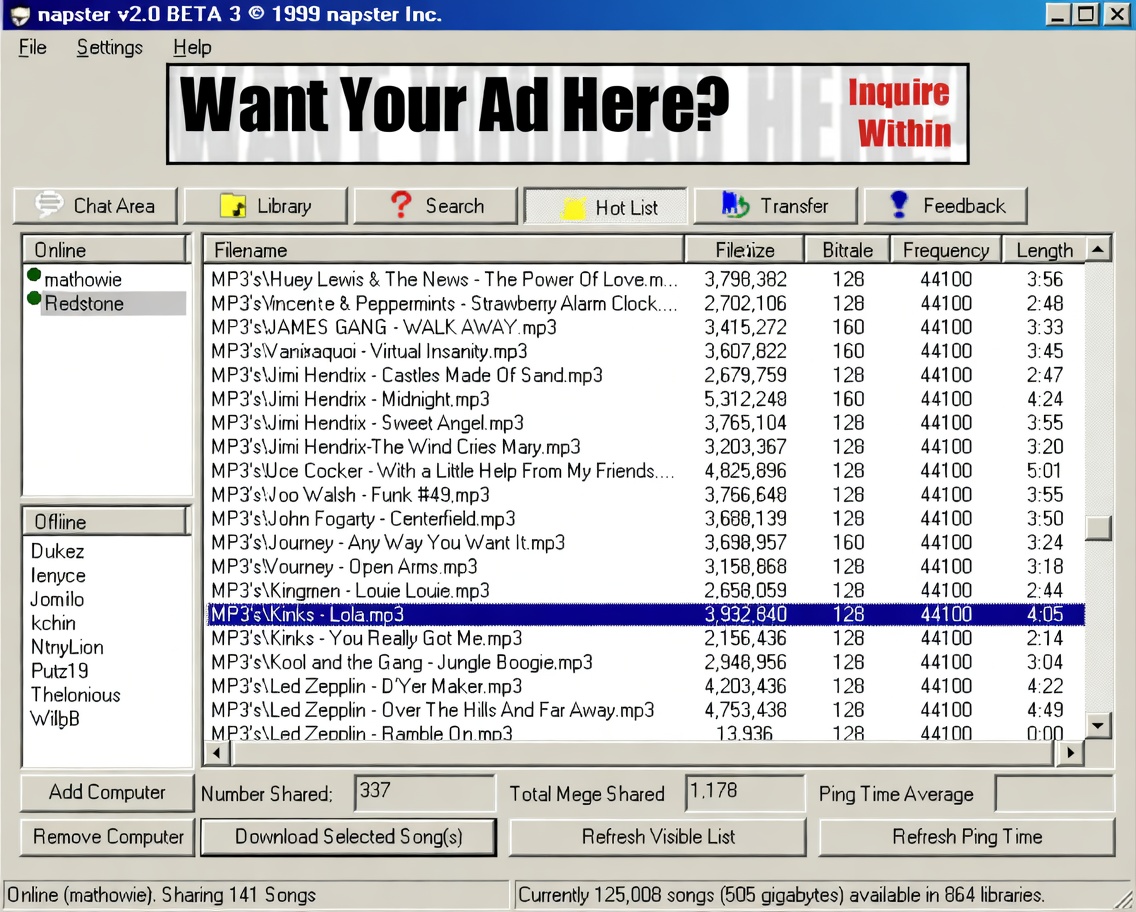
Task: Sort by the Filename column header
Action: pos(444,250)
